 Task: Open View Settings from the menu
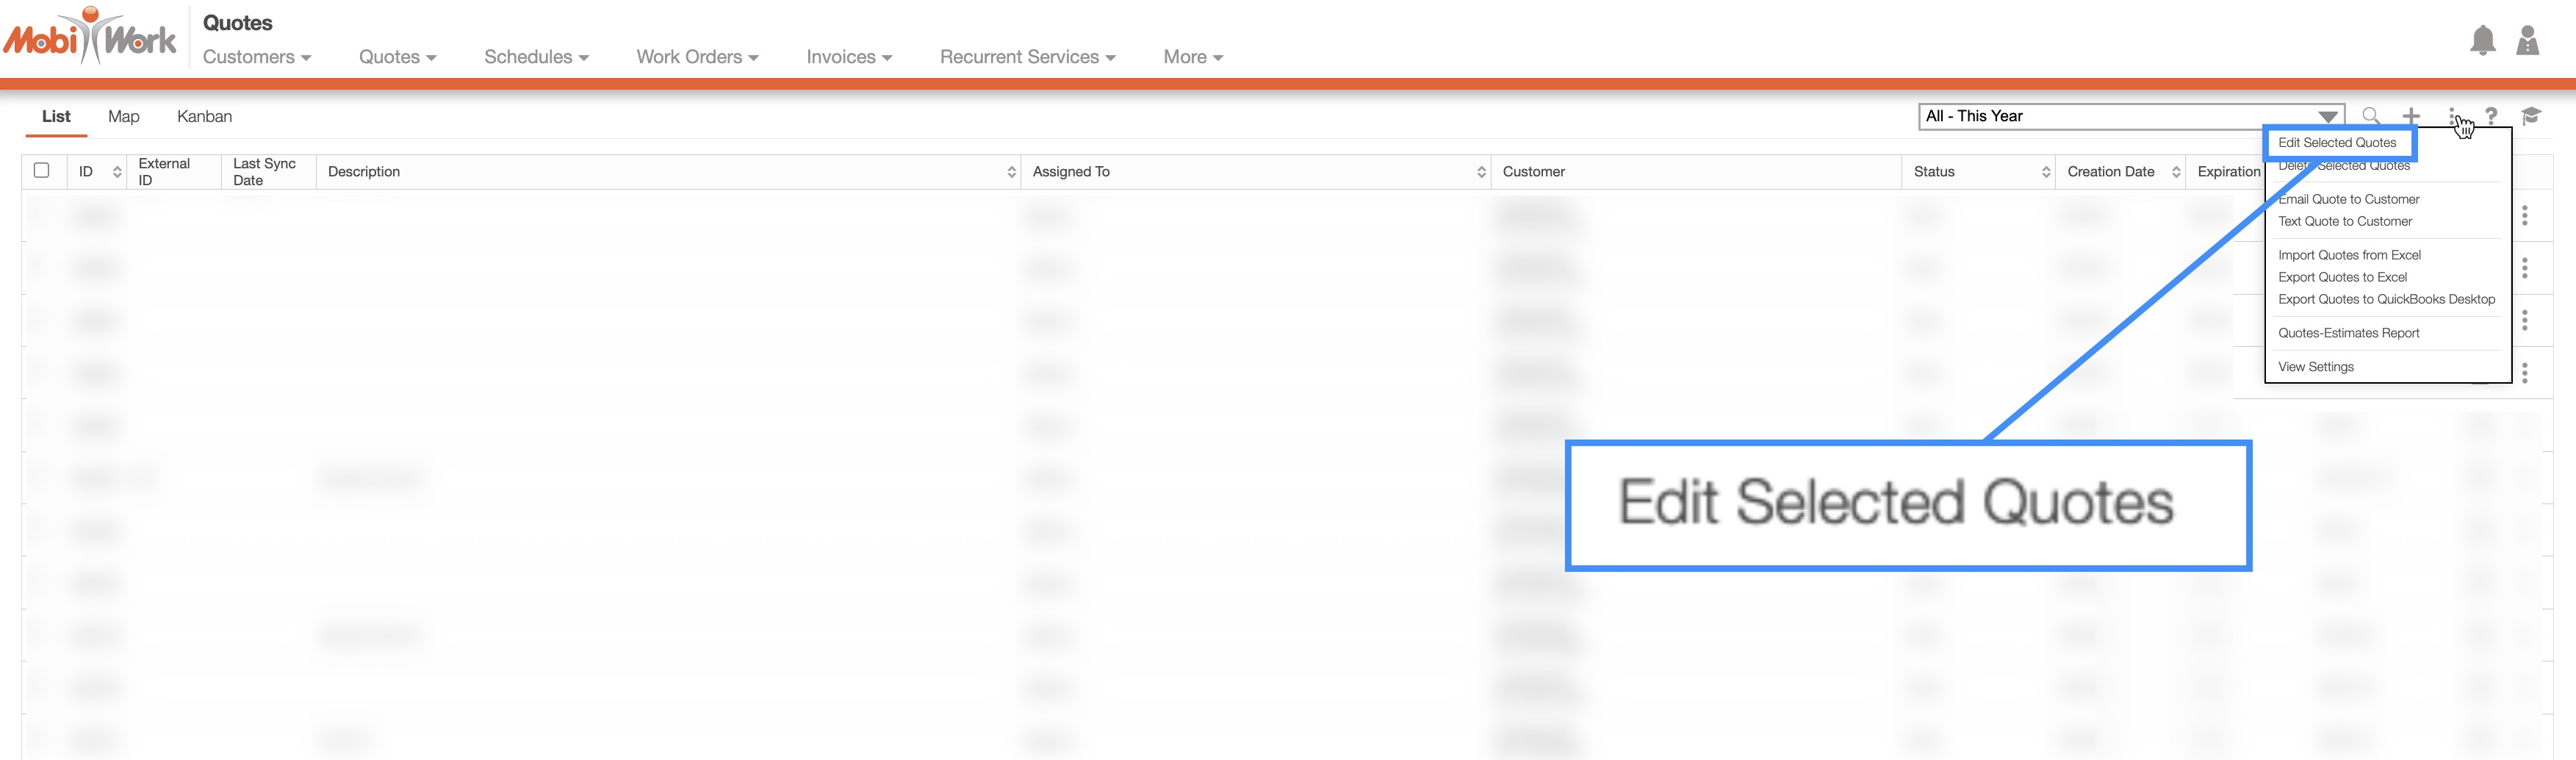pyautogui.click(x=2315, y=367)
